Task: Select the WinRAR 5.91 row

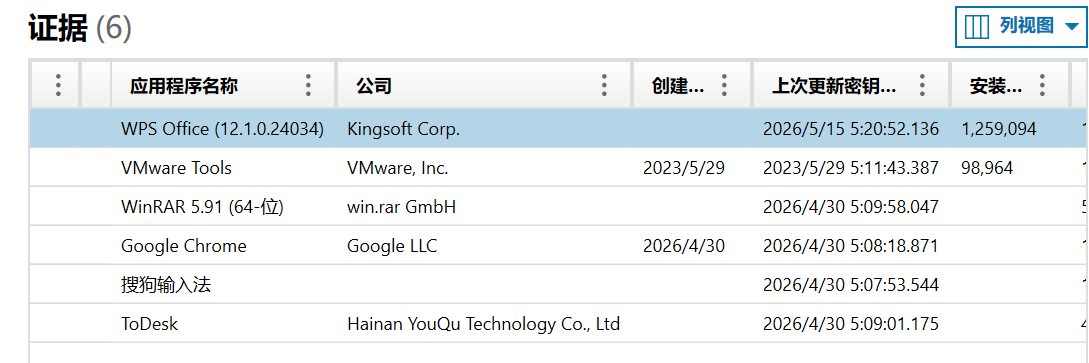Action: pyautogui.click(x=558, y=206)
